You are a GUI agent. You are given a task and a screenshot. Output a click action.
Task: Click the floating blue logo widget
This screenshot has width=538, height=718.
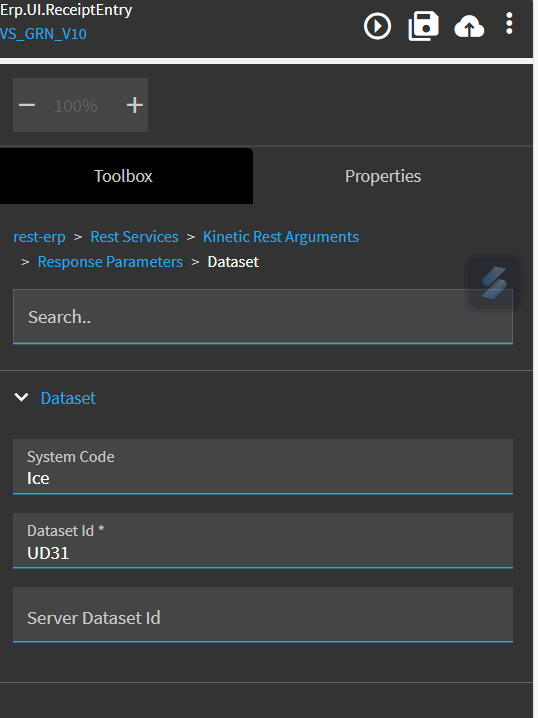[x=494, y=283]
